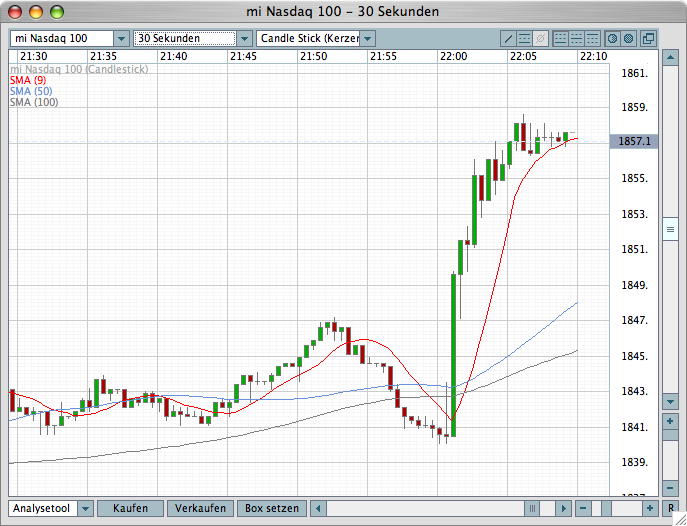Select the trend line drawing tool

508,39
